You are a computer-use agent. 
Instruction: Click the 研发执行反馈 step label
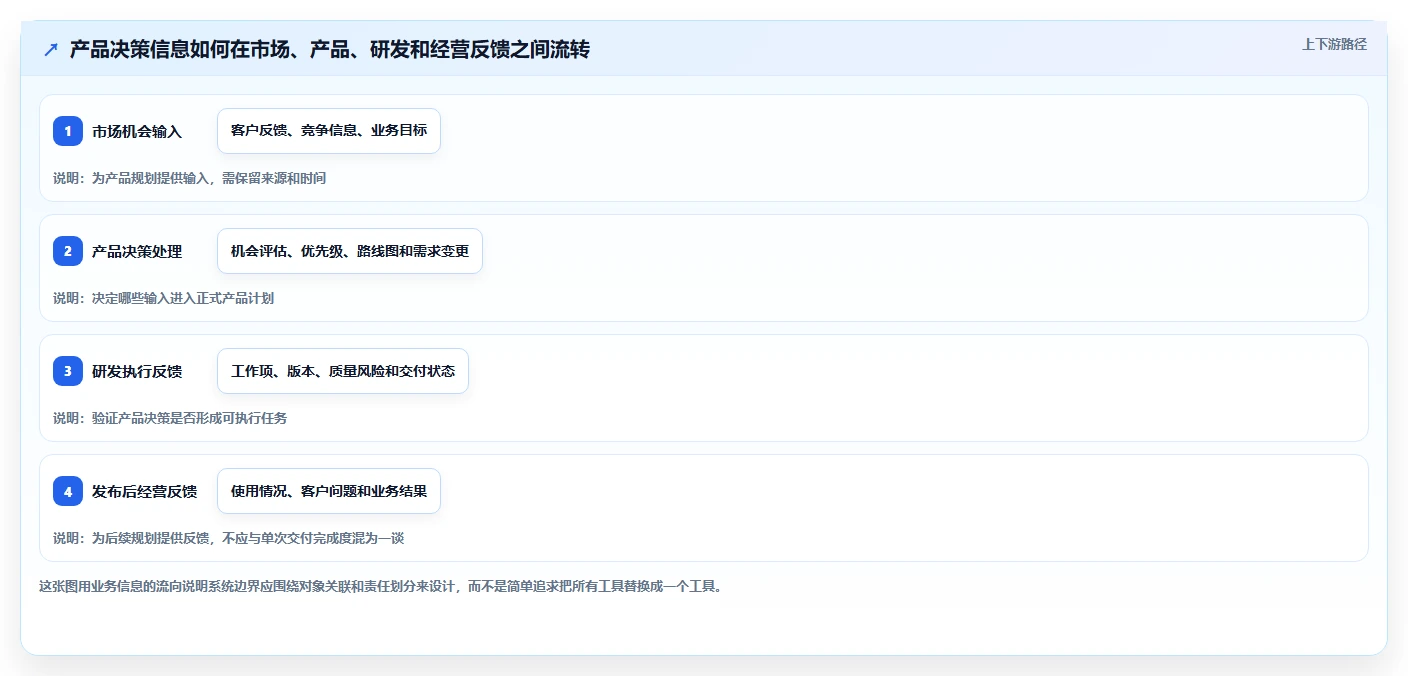tap(137, 371)
